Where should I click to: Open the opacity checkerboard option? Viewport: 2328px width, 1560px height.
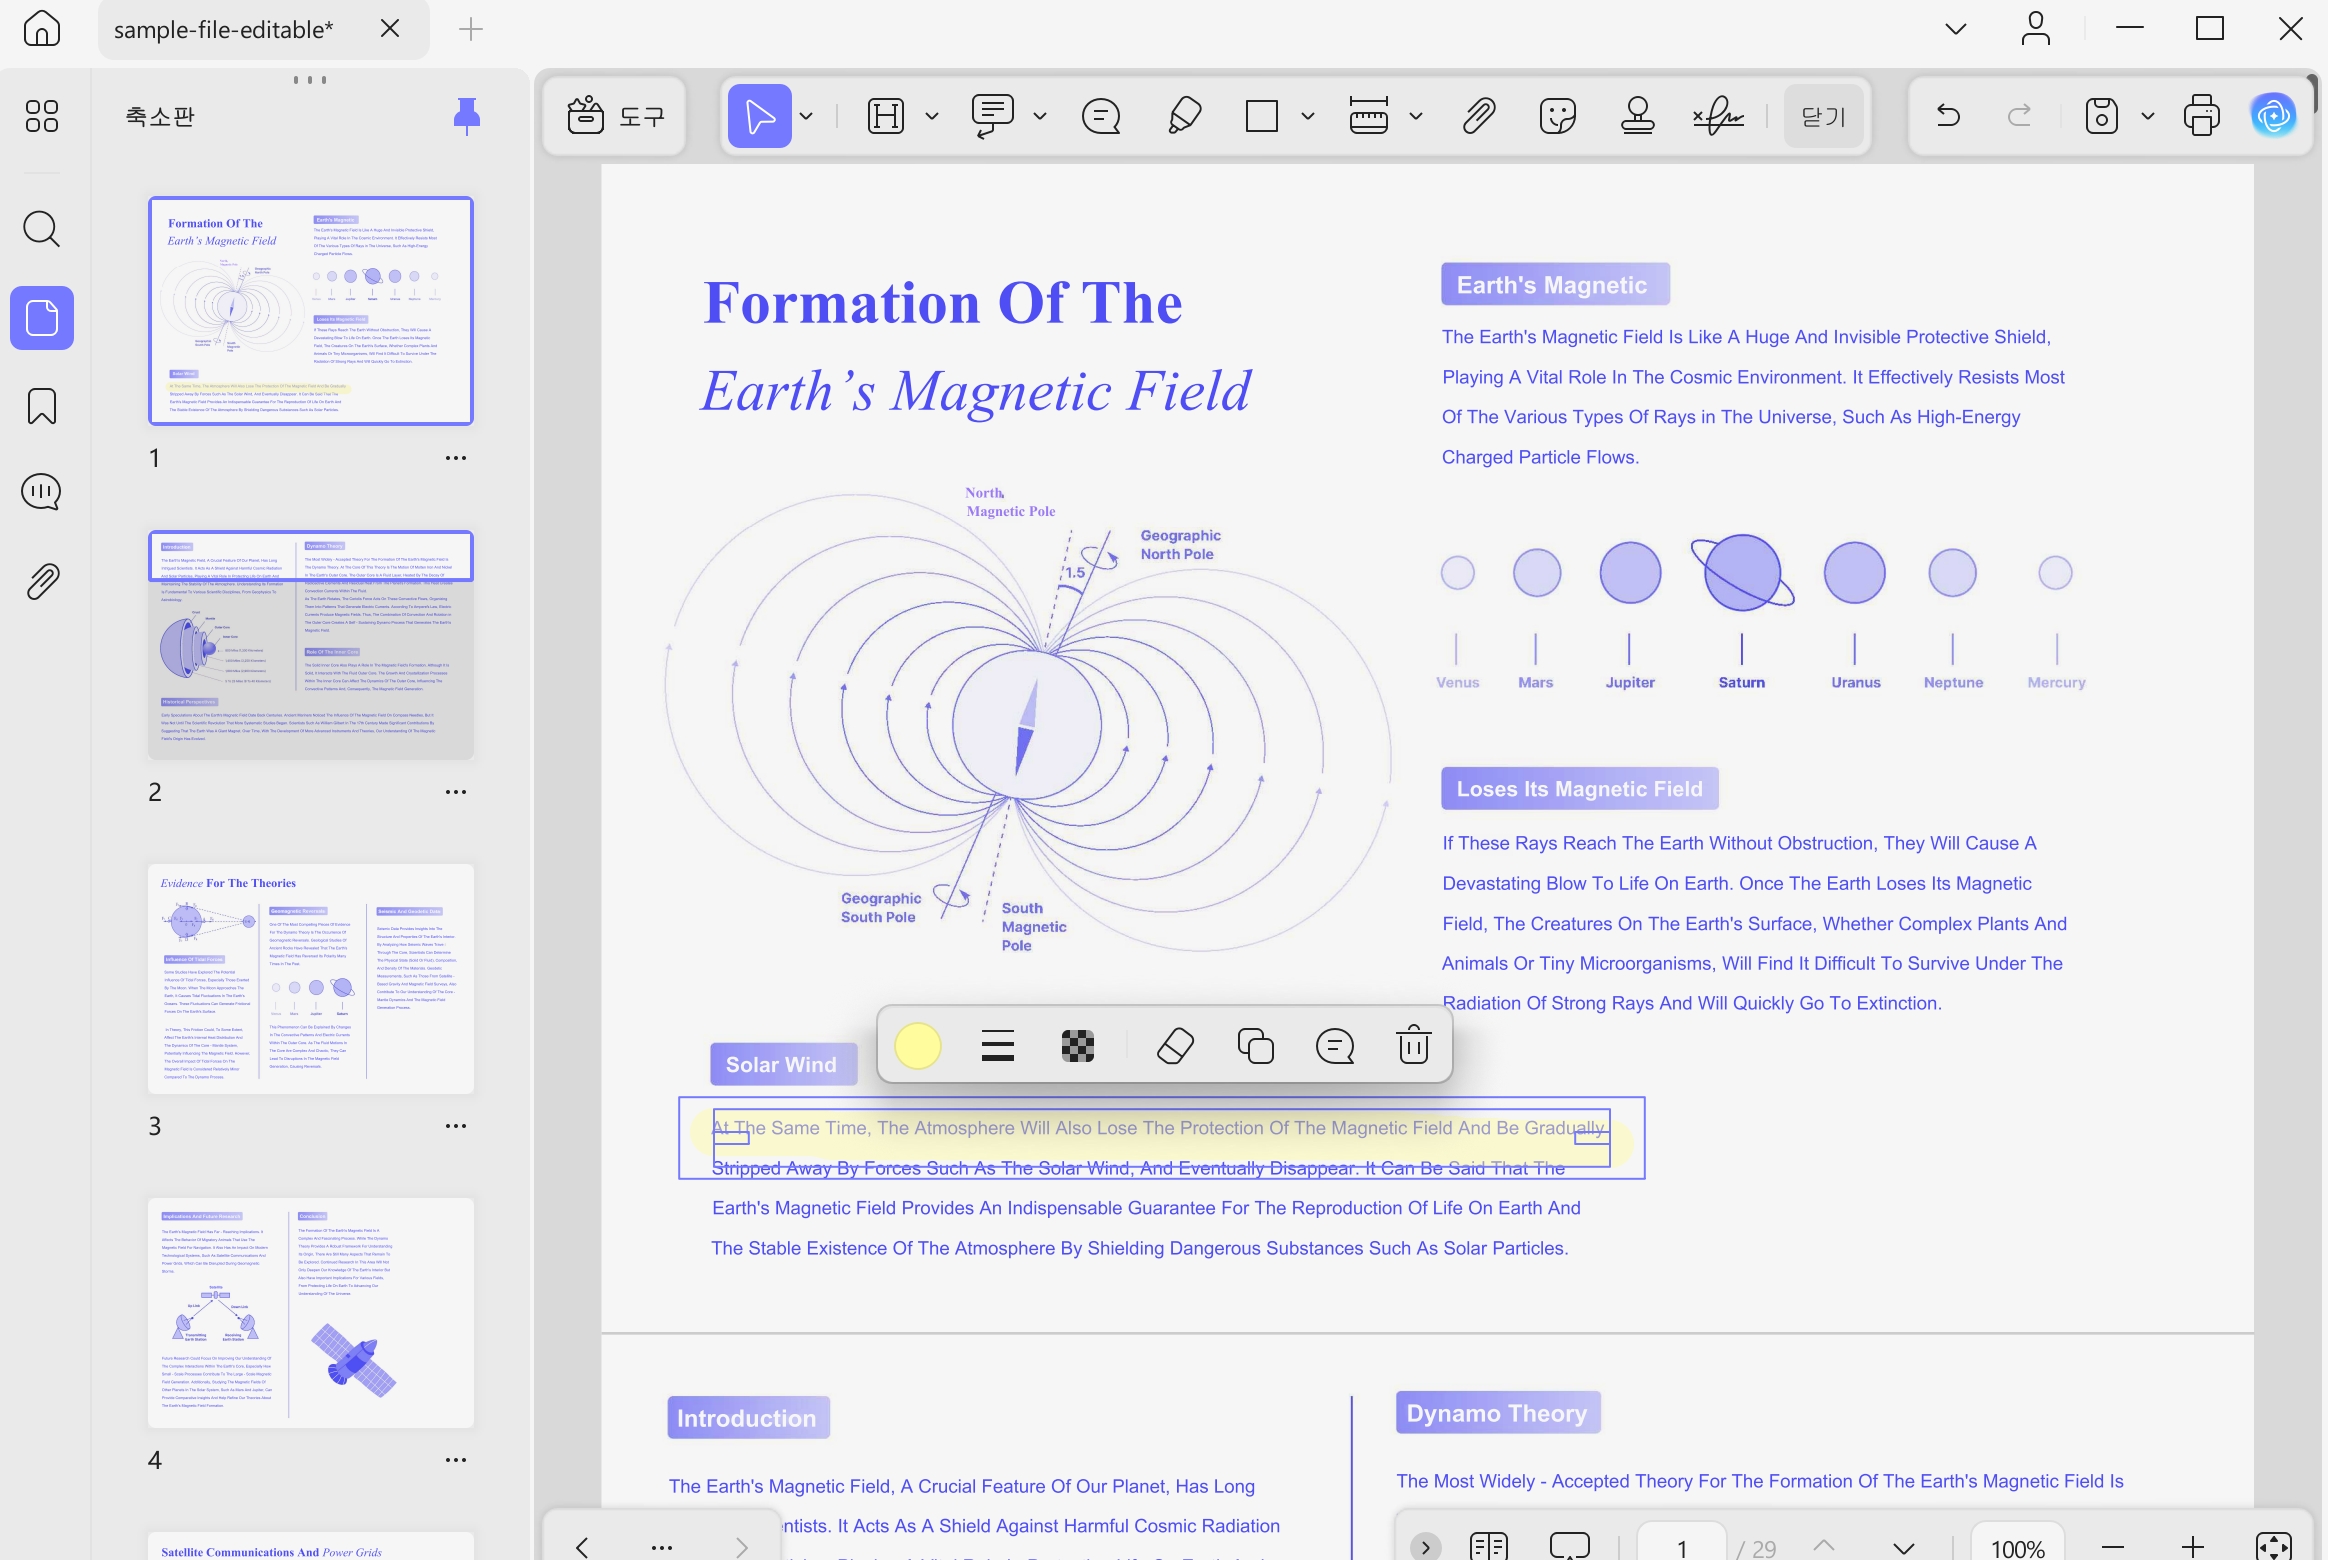pyautogui.click(x=1077, y=1046)
